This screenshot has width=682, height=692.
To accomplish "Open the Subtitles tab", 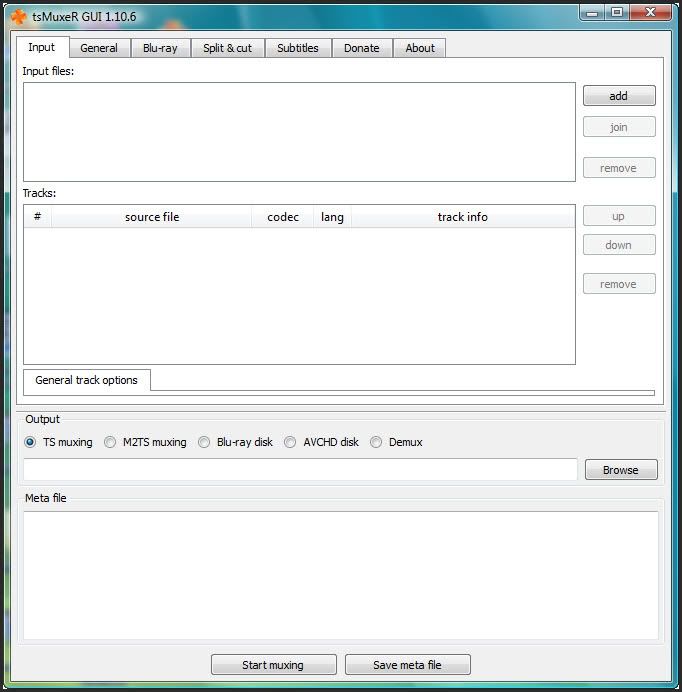I will pos(298,48).
